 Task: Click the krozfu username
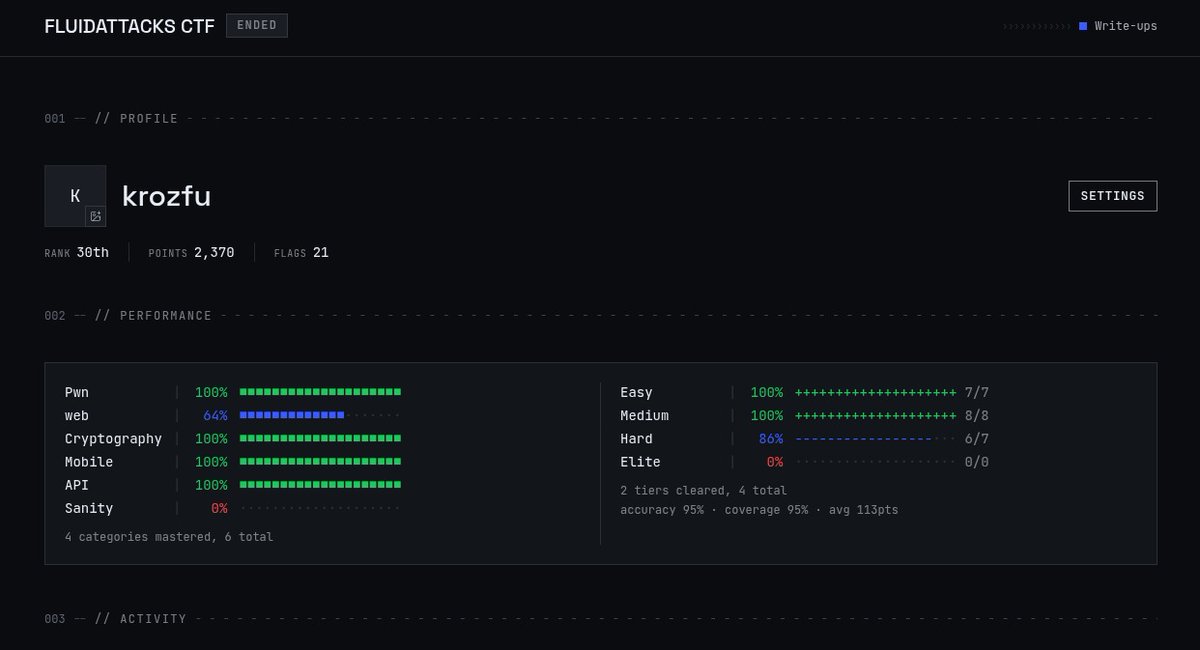pos(166,196)
